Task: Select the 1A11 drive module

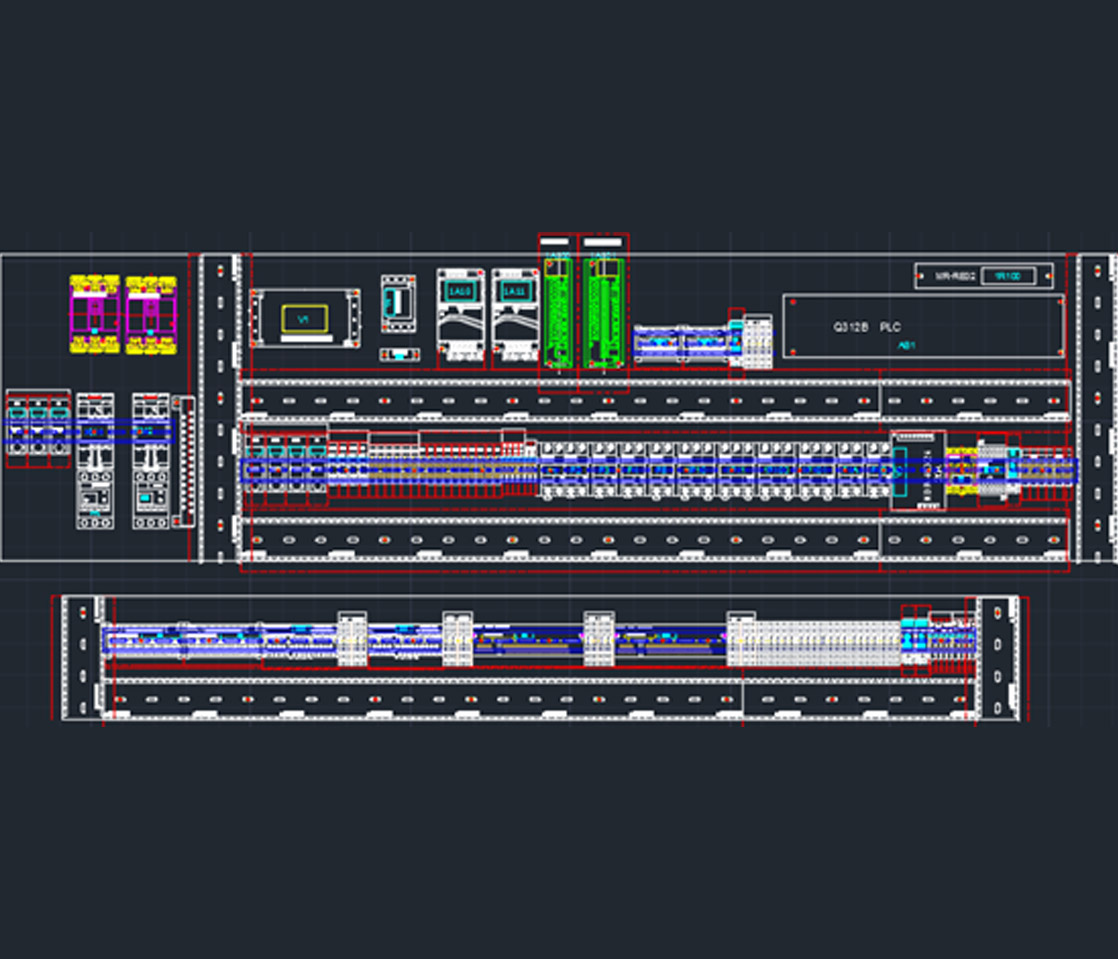Action: click(x=515, y=314)
